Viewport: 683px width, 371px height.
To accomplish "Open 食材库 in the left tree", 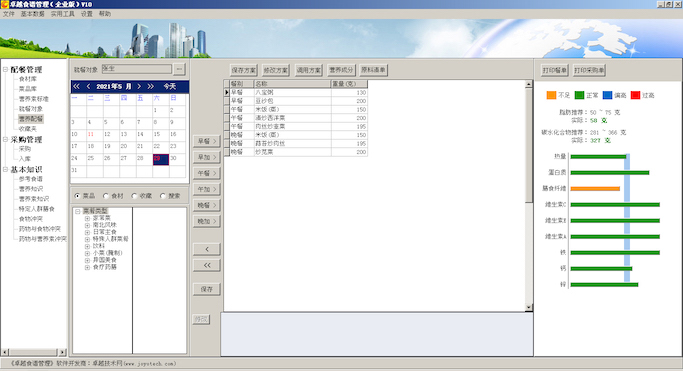I will (28, 79).
